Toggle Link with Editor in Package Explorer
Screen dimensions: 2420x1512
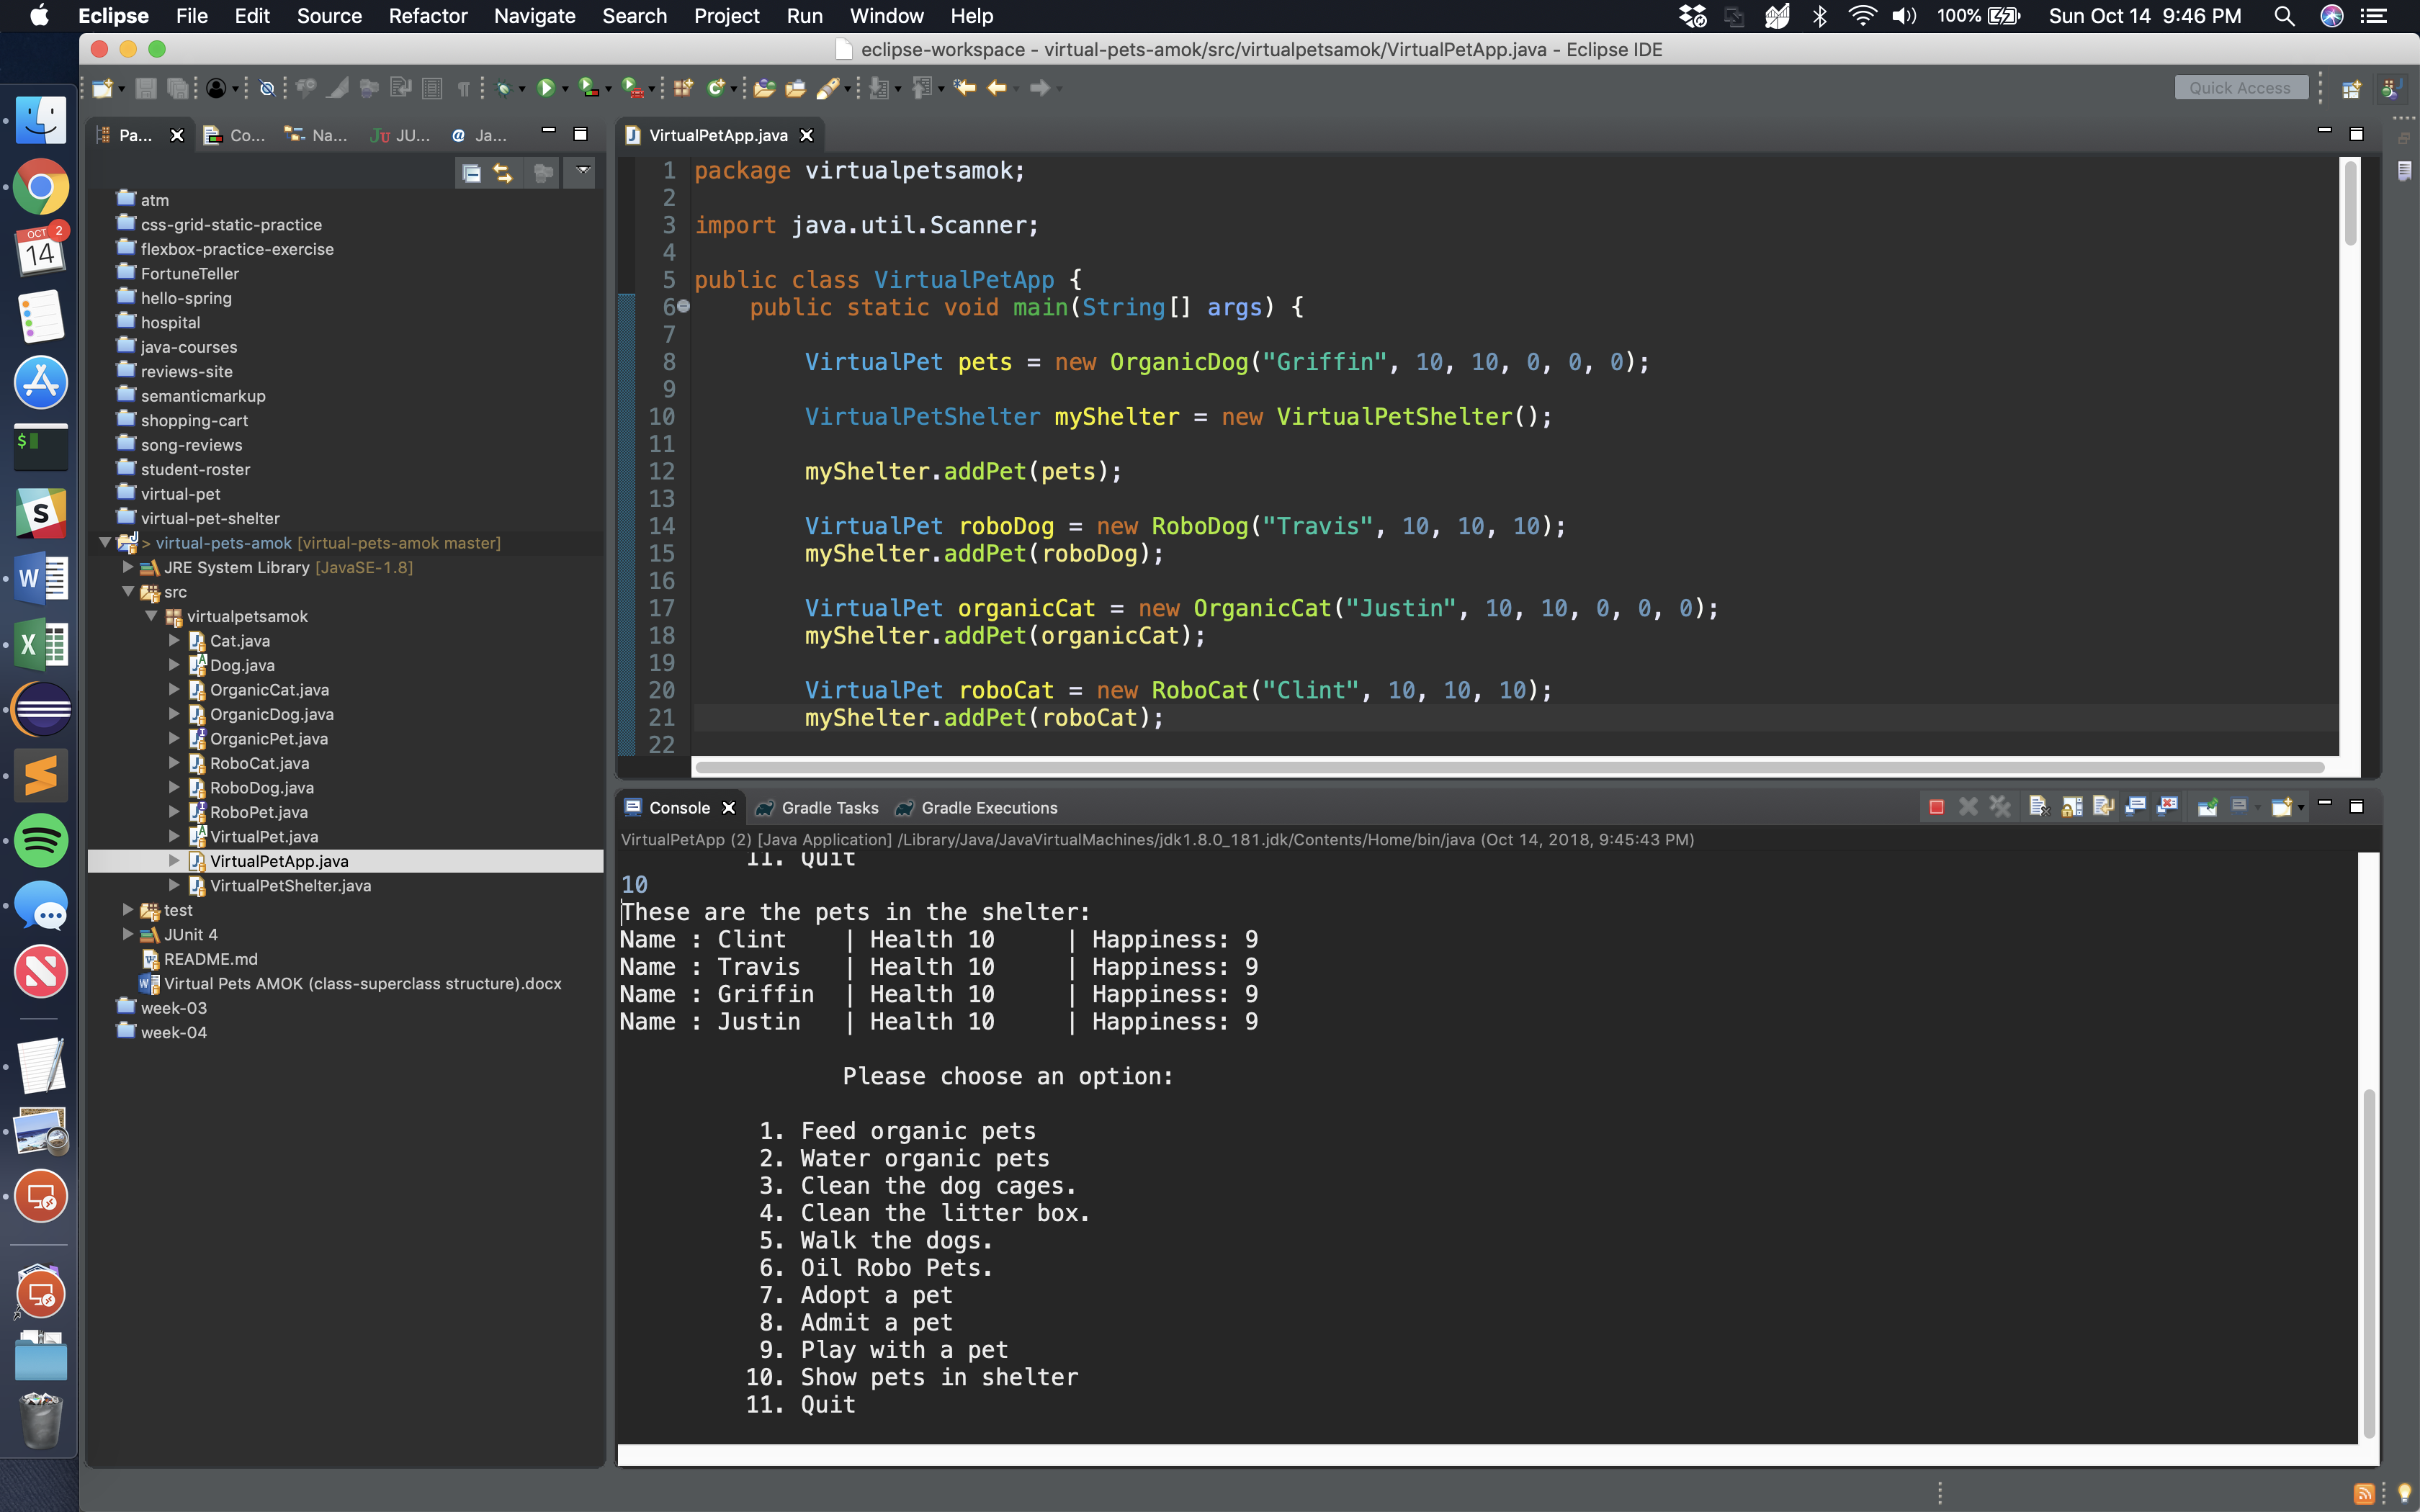pyautogui.click(x=503, y=173)
